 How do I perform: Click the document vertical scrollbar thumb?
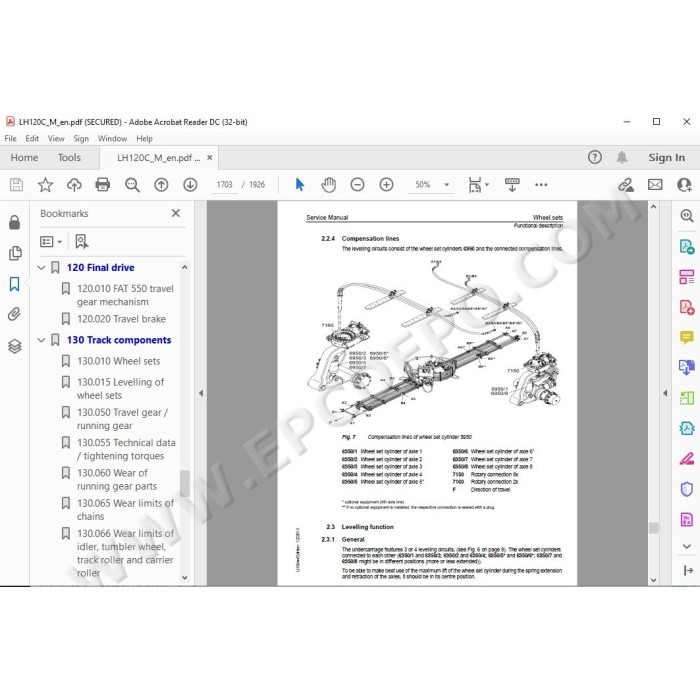pyautogui.click(x=654, y=528)
